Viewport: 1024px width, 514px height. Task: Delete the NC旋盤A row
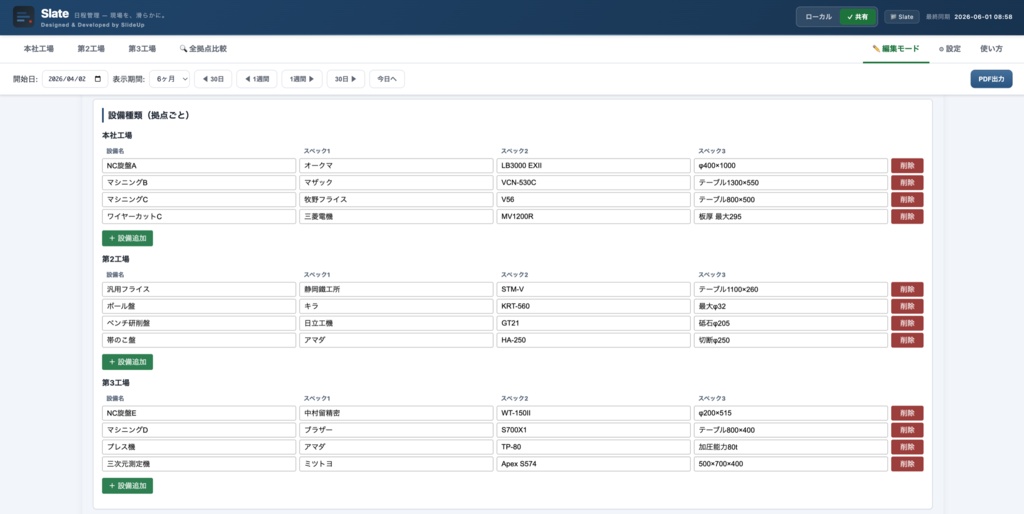[x=907, y=166]
